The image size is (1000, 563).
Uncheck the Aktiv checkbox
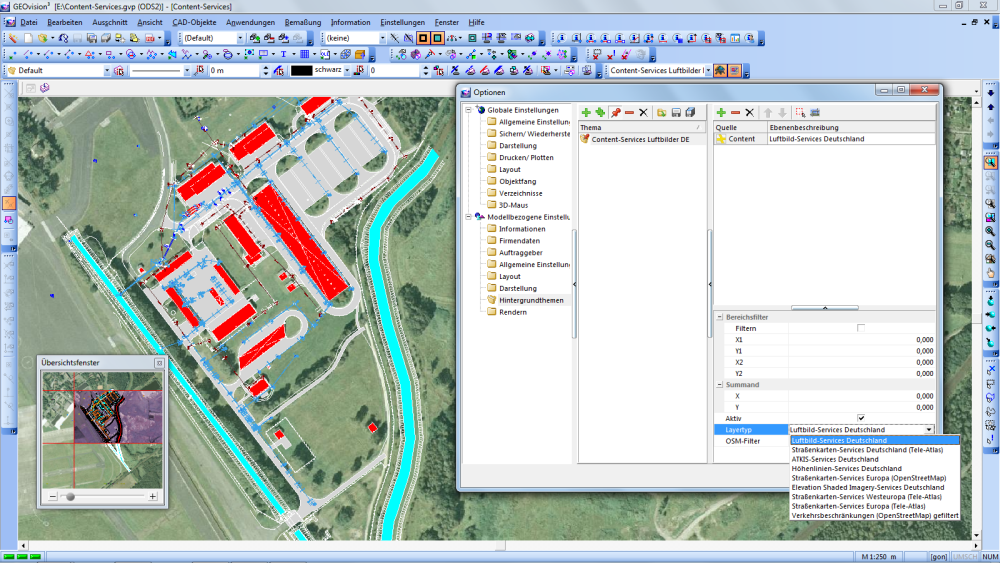click(861, 418)
